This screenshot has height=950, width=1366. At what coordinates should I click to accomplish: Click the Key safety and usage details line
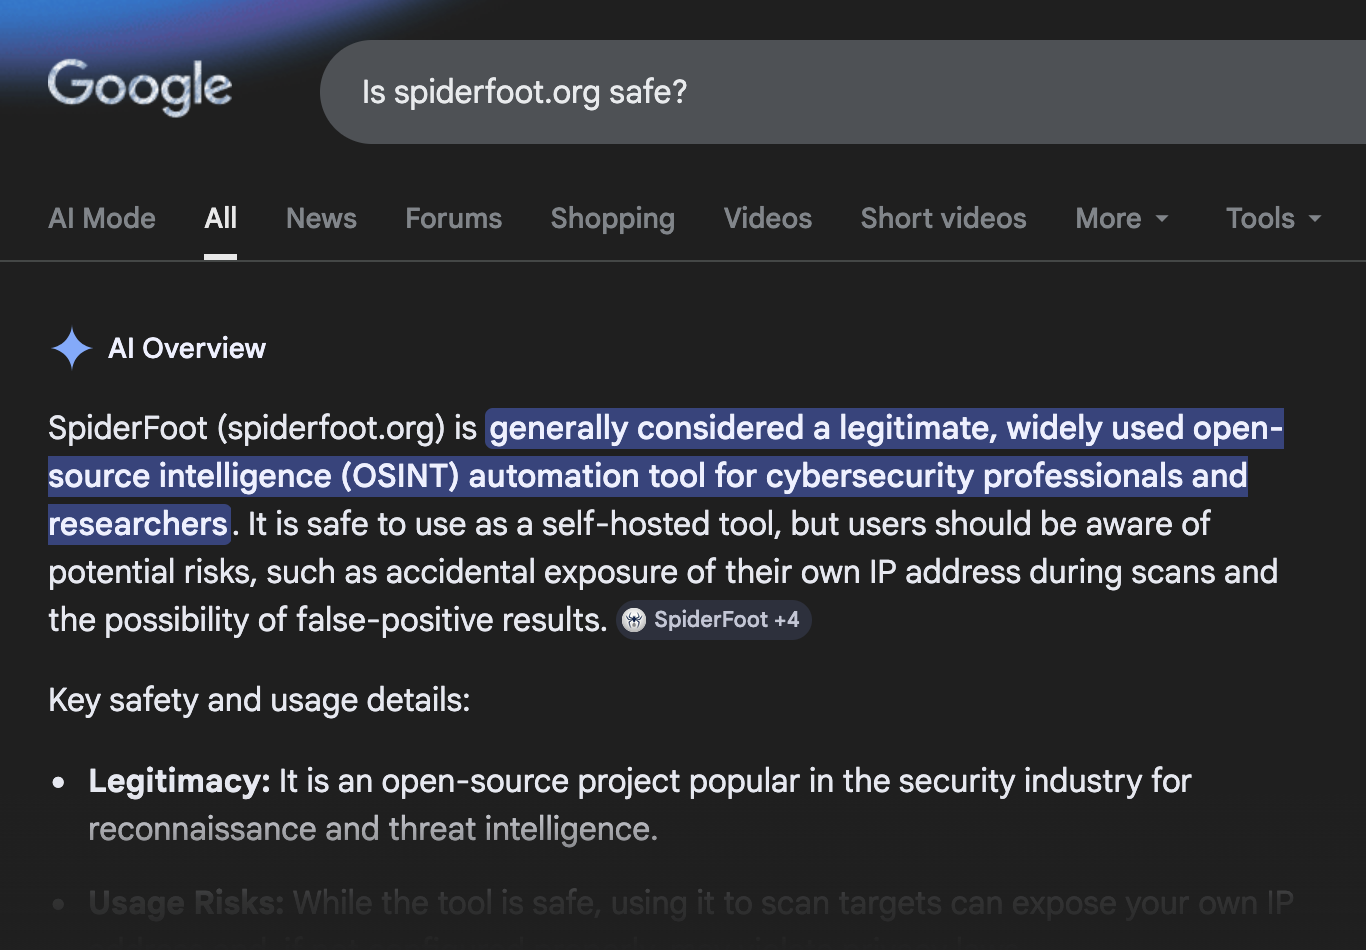pyautogui.click(x=259, y=700)
